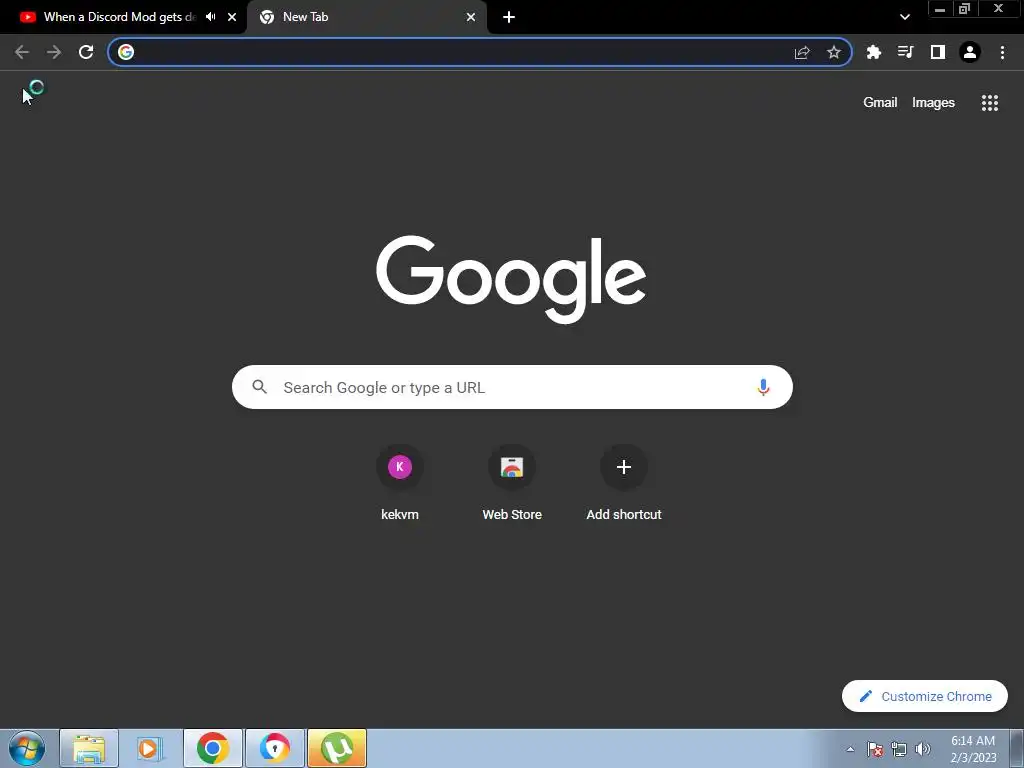
Task: Expand the tab search chevron
Action: click(x=904, y=17)
